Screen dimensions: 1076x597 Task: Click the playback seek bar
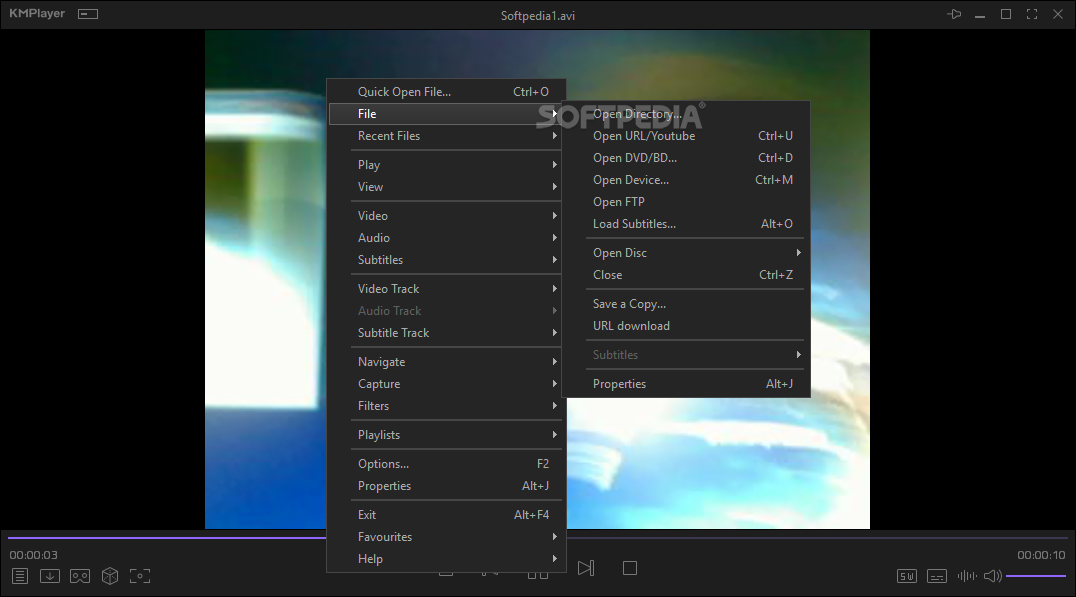[538, 538]
